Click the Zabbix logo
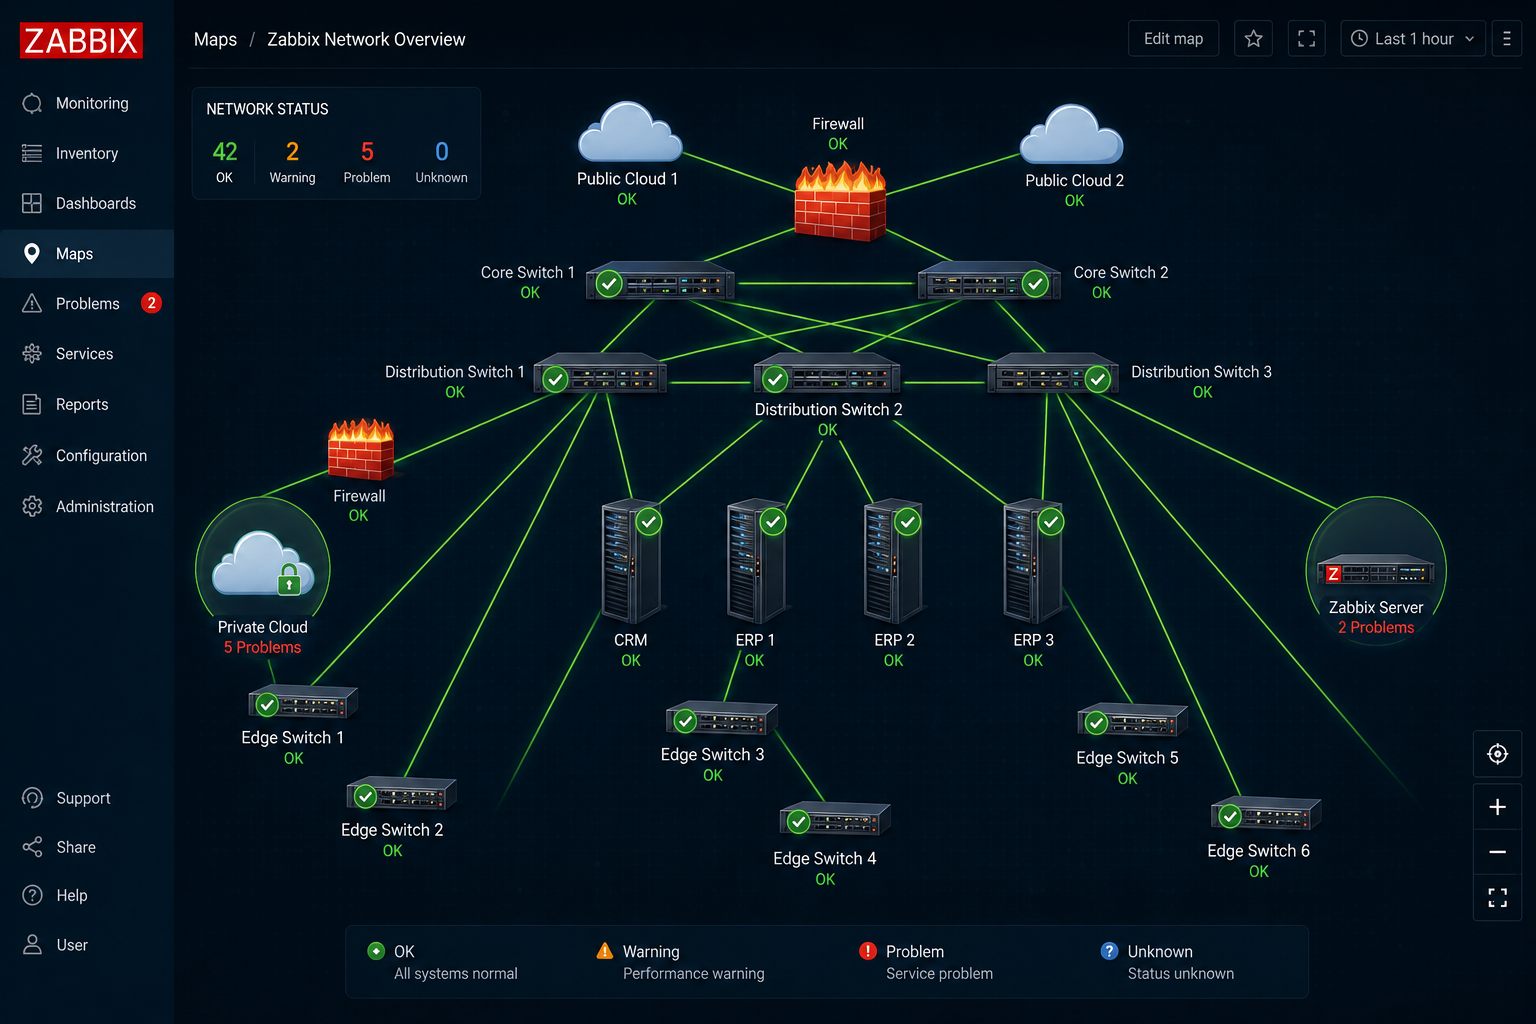This screenshot has height=1024, width=1536. click(81, 40)
